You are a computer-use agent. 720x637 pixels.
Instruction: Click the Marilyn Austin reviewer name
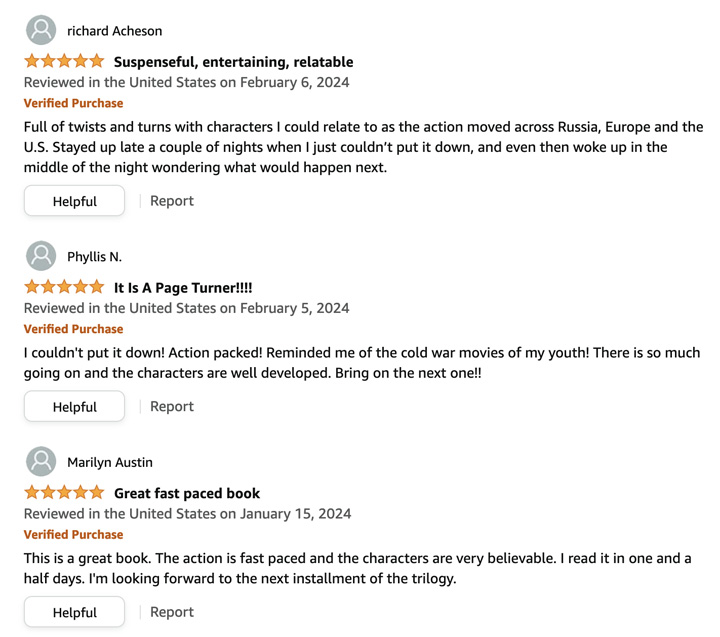pos(110,462)
